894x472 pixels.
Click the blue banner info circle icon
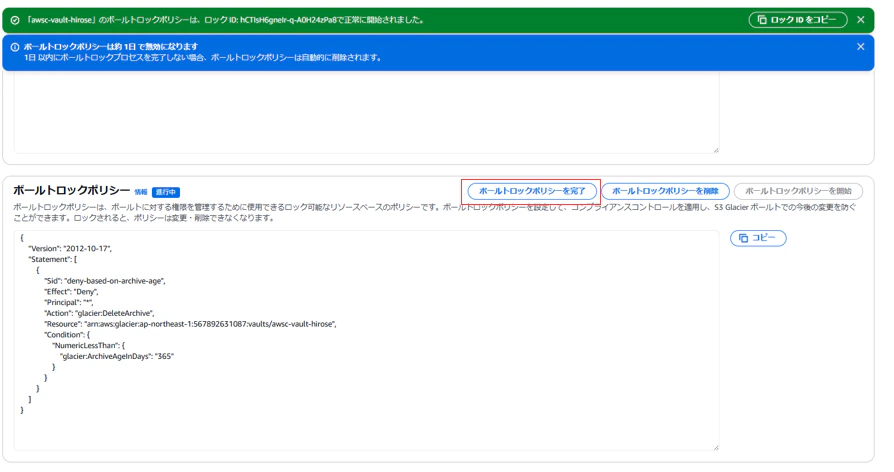(x=15, y=47)
